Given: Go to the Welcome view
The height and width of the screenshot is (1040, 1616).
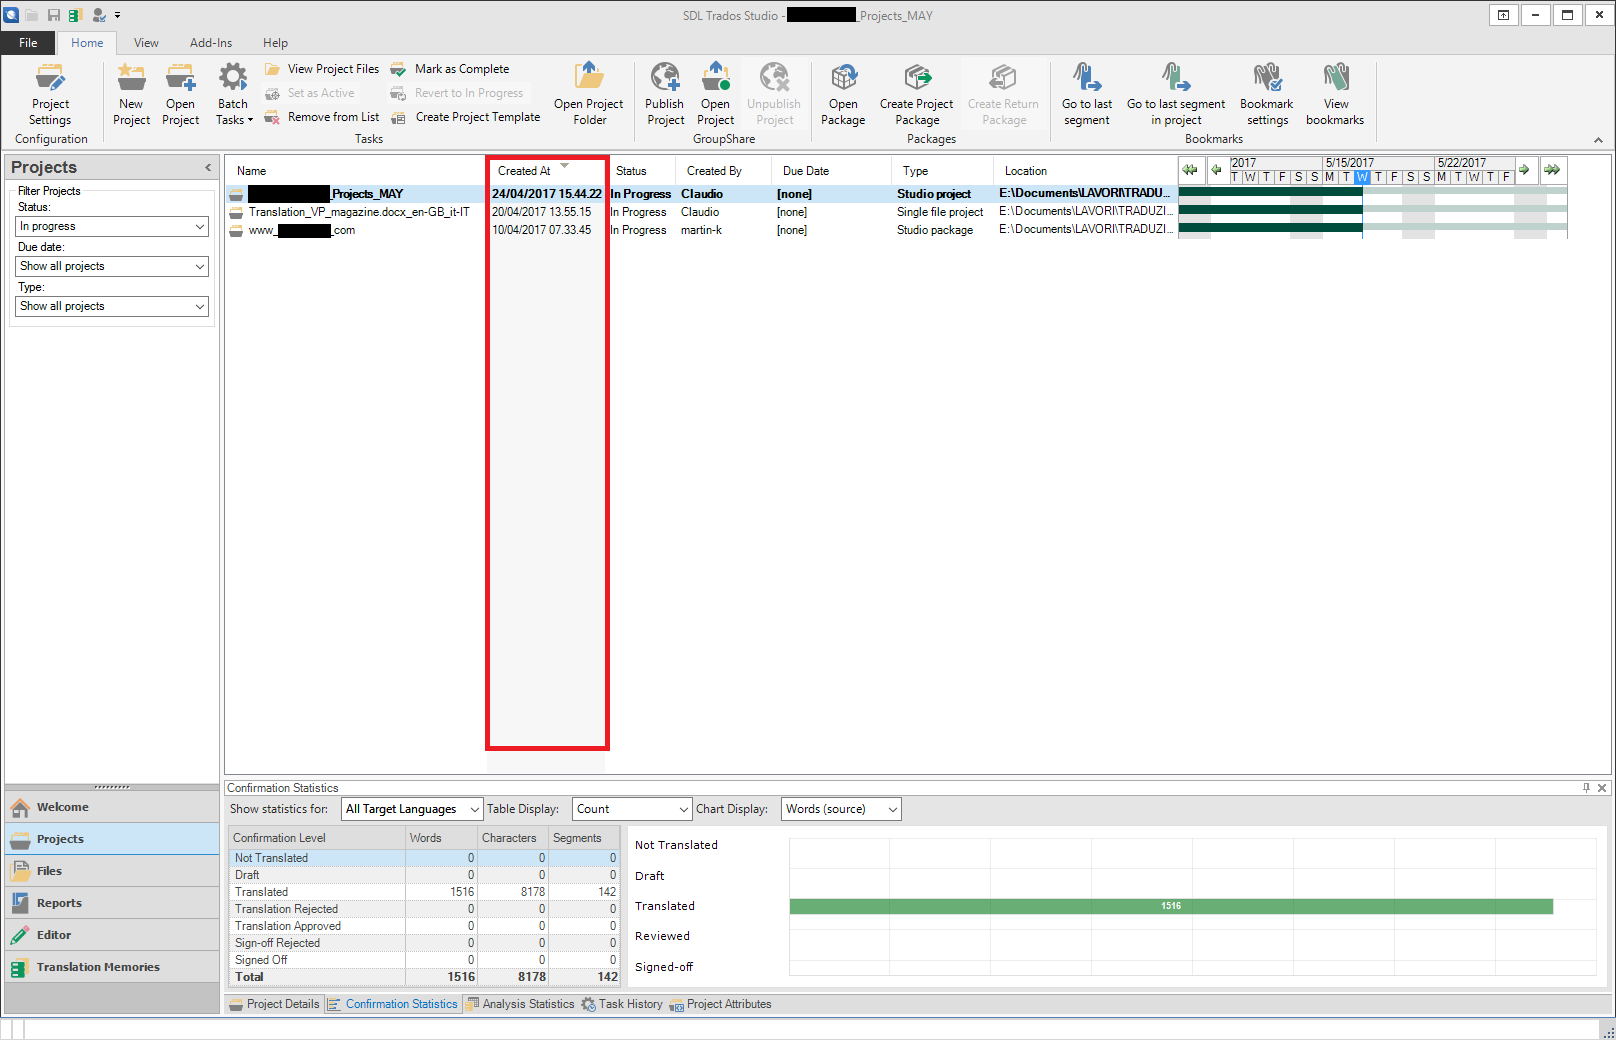Looking at the screenshot, I should [112, 807].
